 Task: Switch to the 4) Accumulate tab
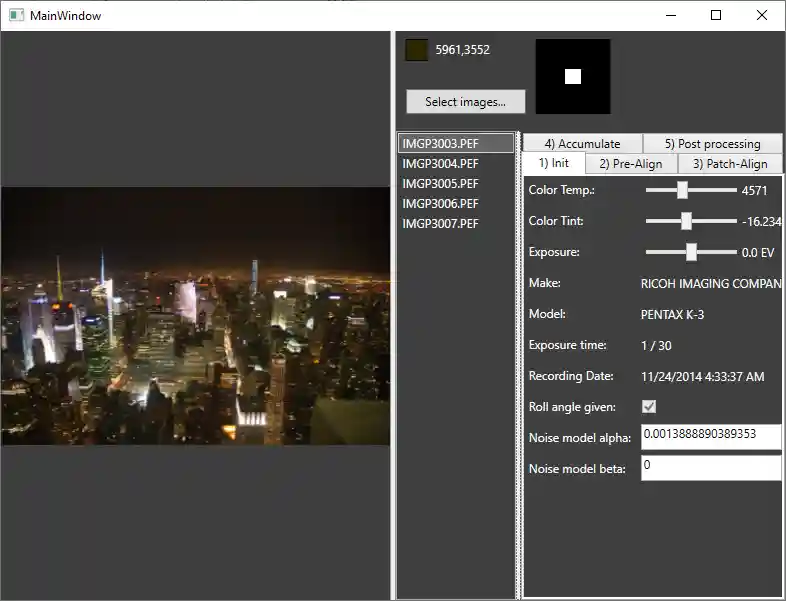point(582,144)
